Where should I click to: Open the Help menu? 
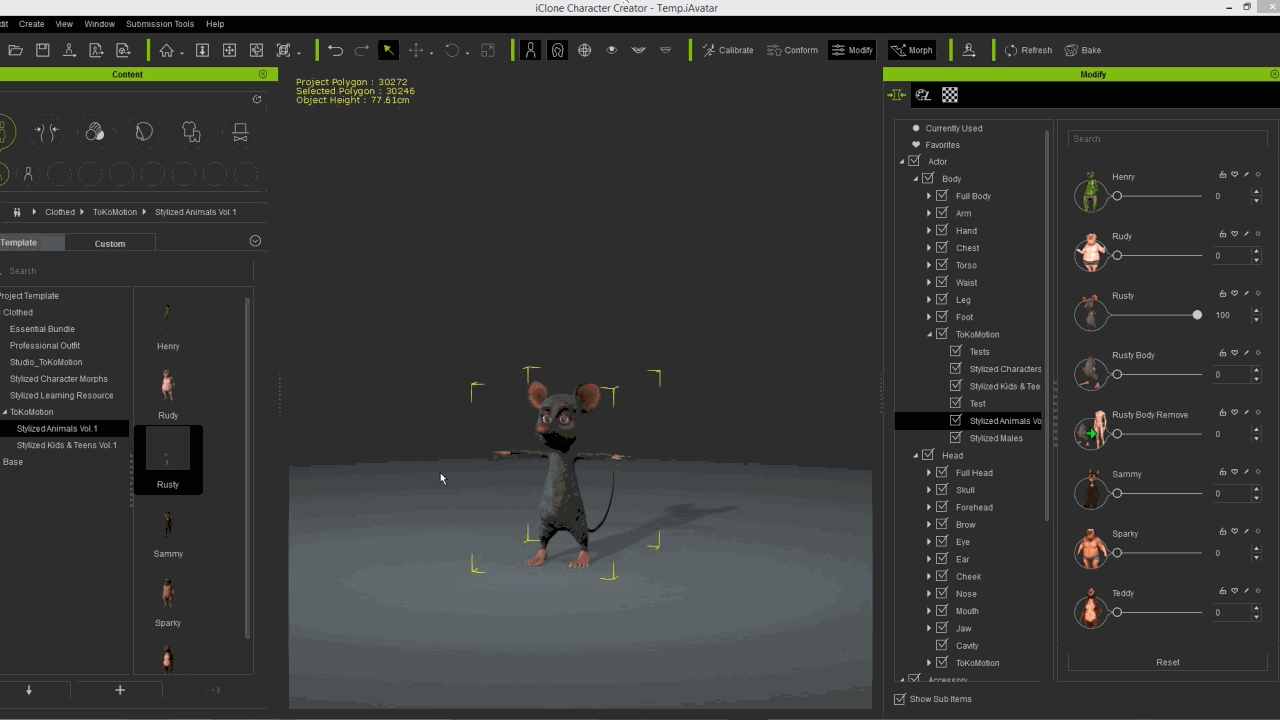click(215, 24)
